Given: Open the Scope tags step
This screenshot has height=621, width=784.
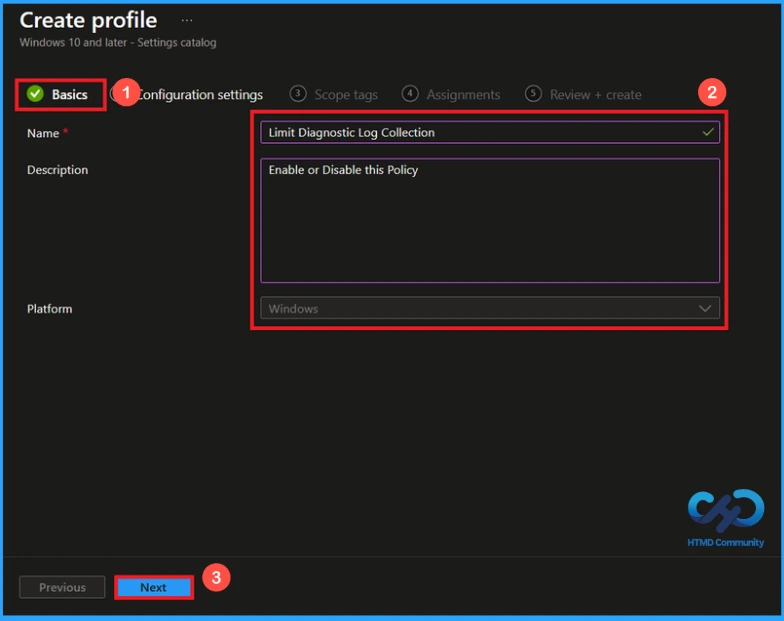Looking at the screenshot, I should pyautogui.click(x=334, y=94).
